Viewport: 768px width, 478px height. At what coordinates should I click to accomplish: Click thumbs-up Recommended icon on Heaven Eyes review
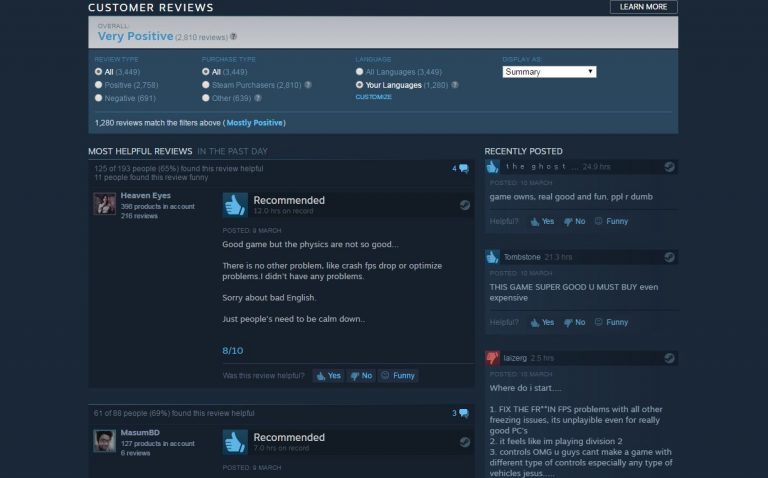click(235, 205)
